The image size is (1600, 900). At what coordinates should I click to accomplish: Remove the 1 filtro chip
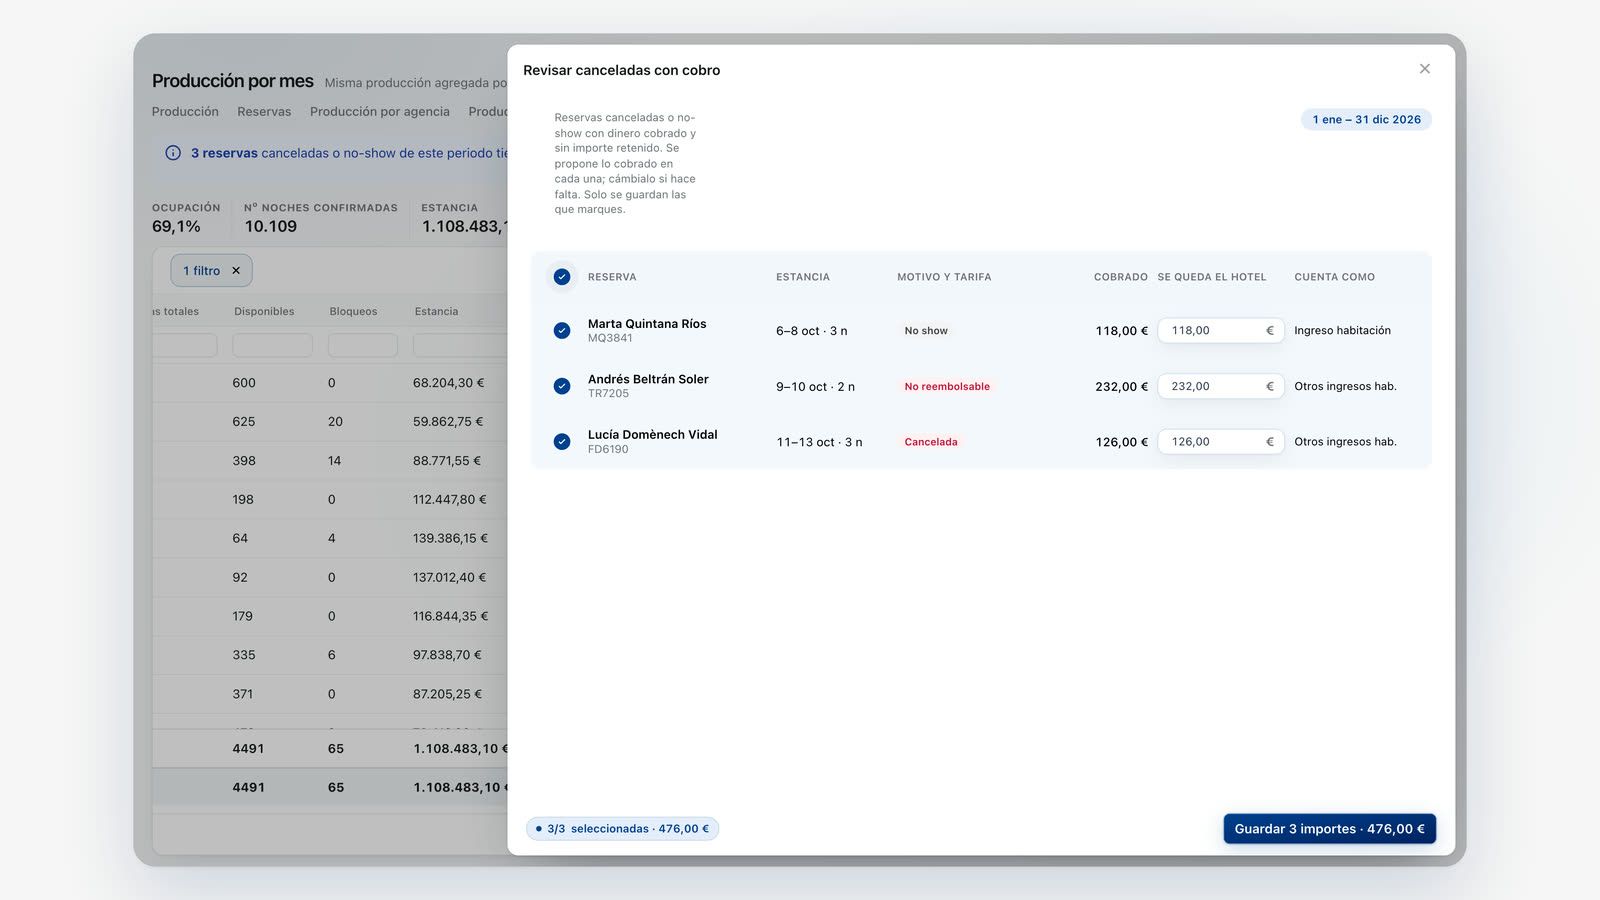click(236, 271)
